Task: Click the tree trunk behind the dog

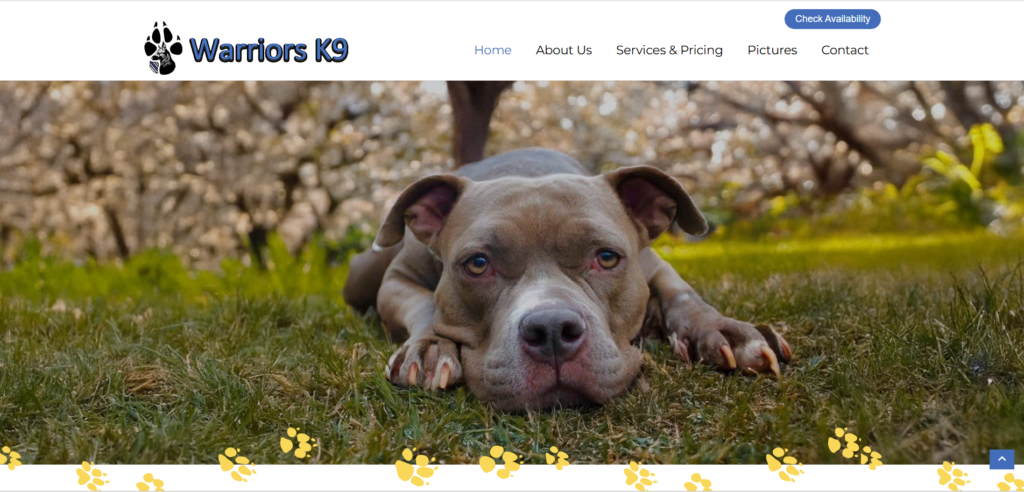Action: tap(473, 121)
